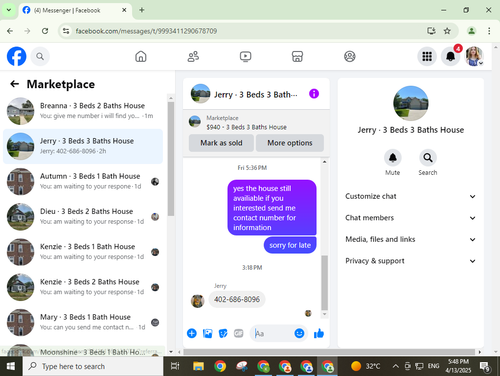Open the Breanna 3 Beds 2 Baths conversation
Screen dimensions: 500x376
(x=83, y=111)
